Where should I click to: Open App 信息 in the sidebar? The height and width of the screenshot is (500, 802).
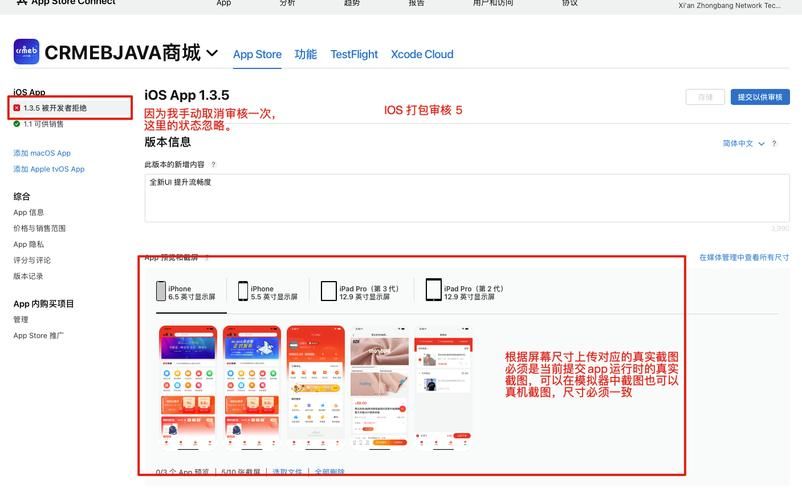(x=29, y=212)
